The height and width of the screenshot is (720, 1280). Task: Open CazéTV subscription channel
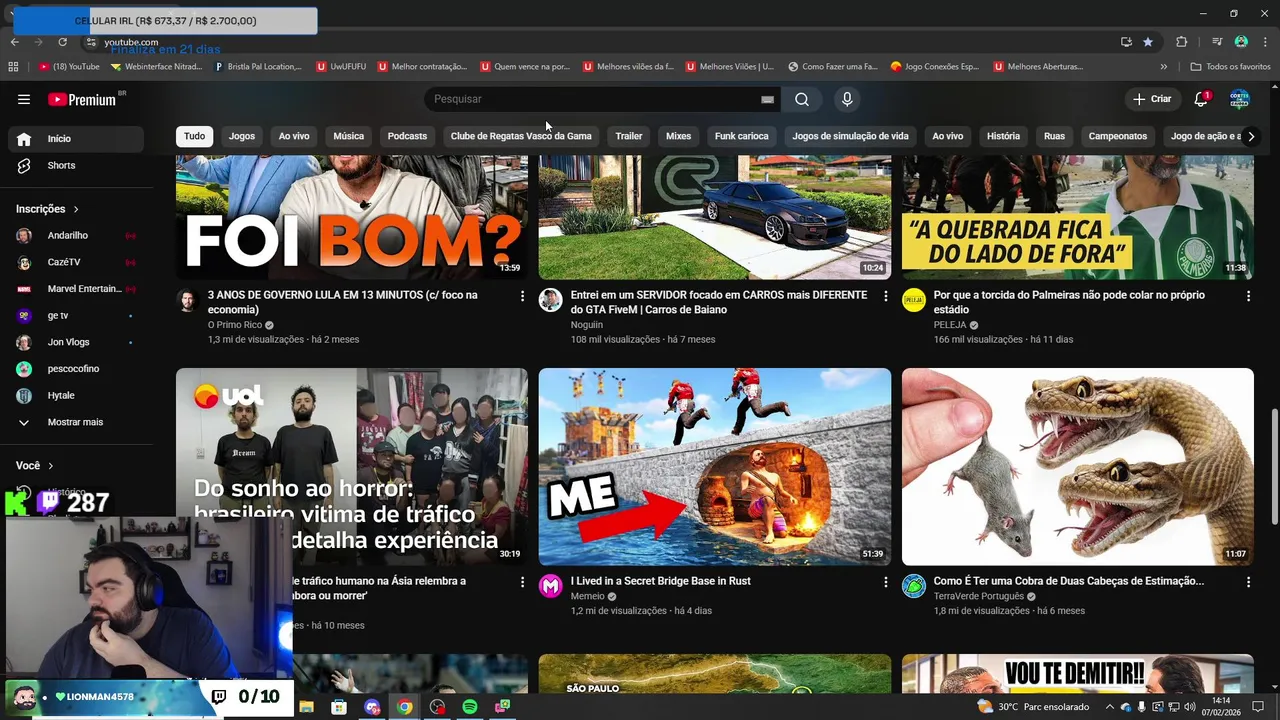(75, 262)
